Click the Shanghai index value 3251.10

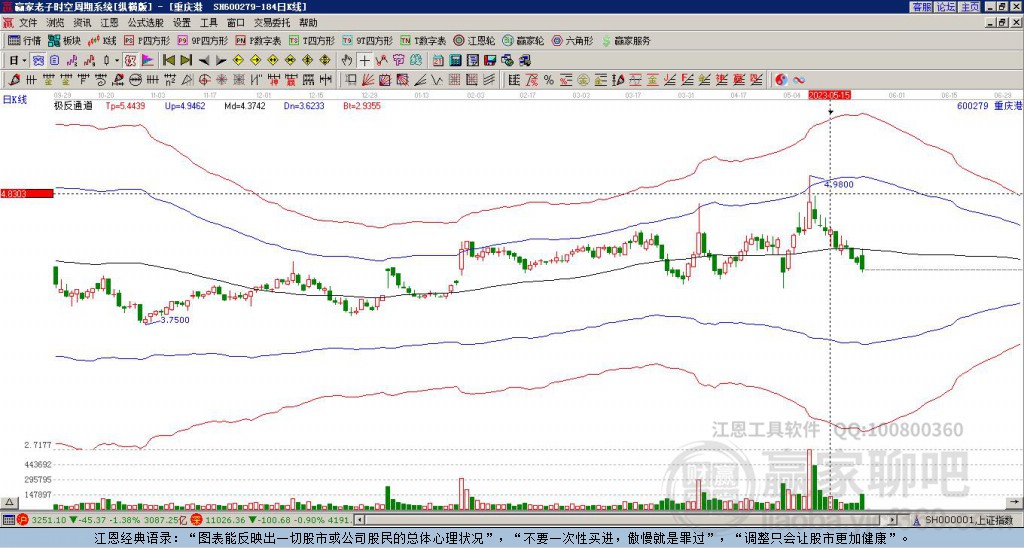point(48,520)
